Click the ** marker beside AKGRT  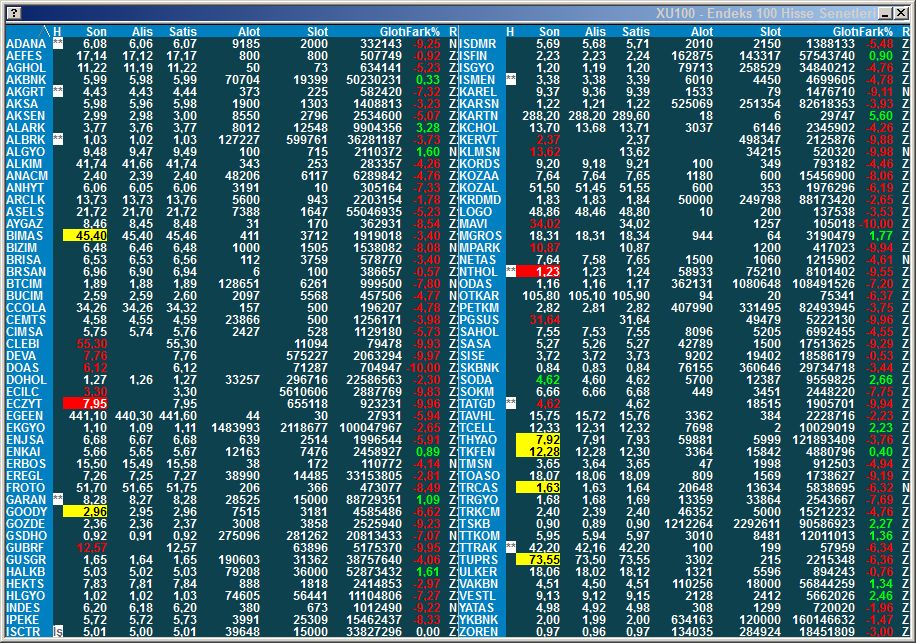[x=58, y=91]
